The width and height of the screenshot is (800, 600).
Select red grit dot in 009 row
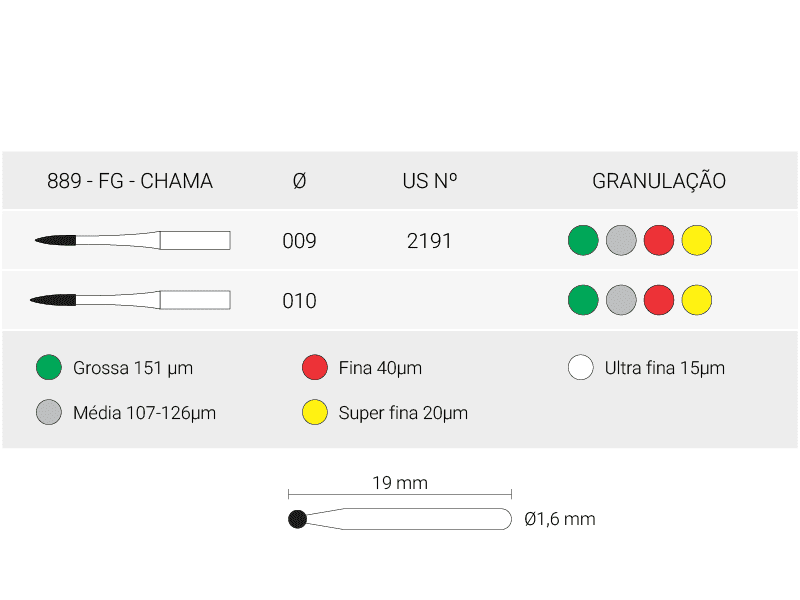click(659, 240)
